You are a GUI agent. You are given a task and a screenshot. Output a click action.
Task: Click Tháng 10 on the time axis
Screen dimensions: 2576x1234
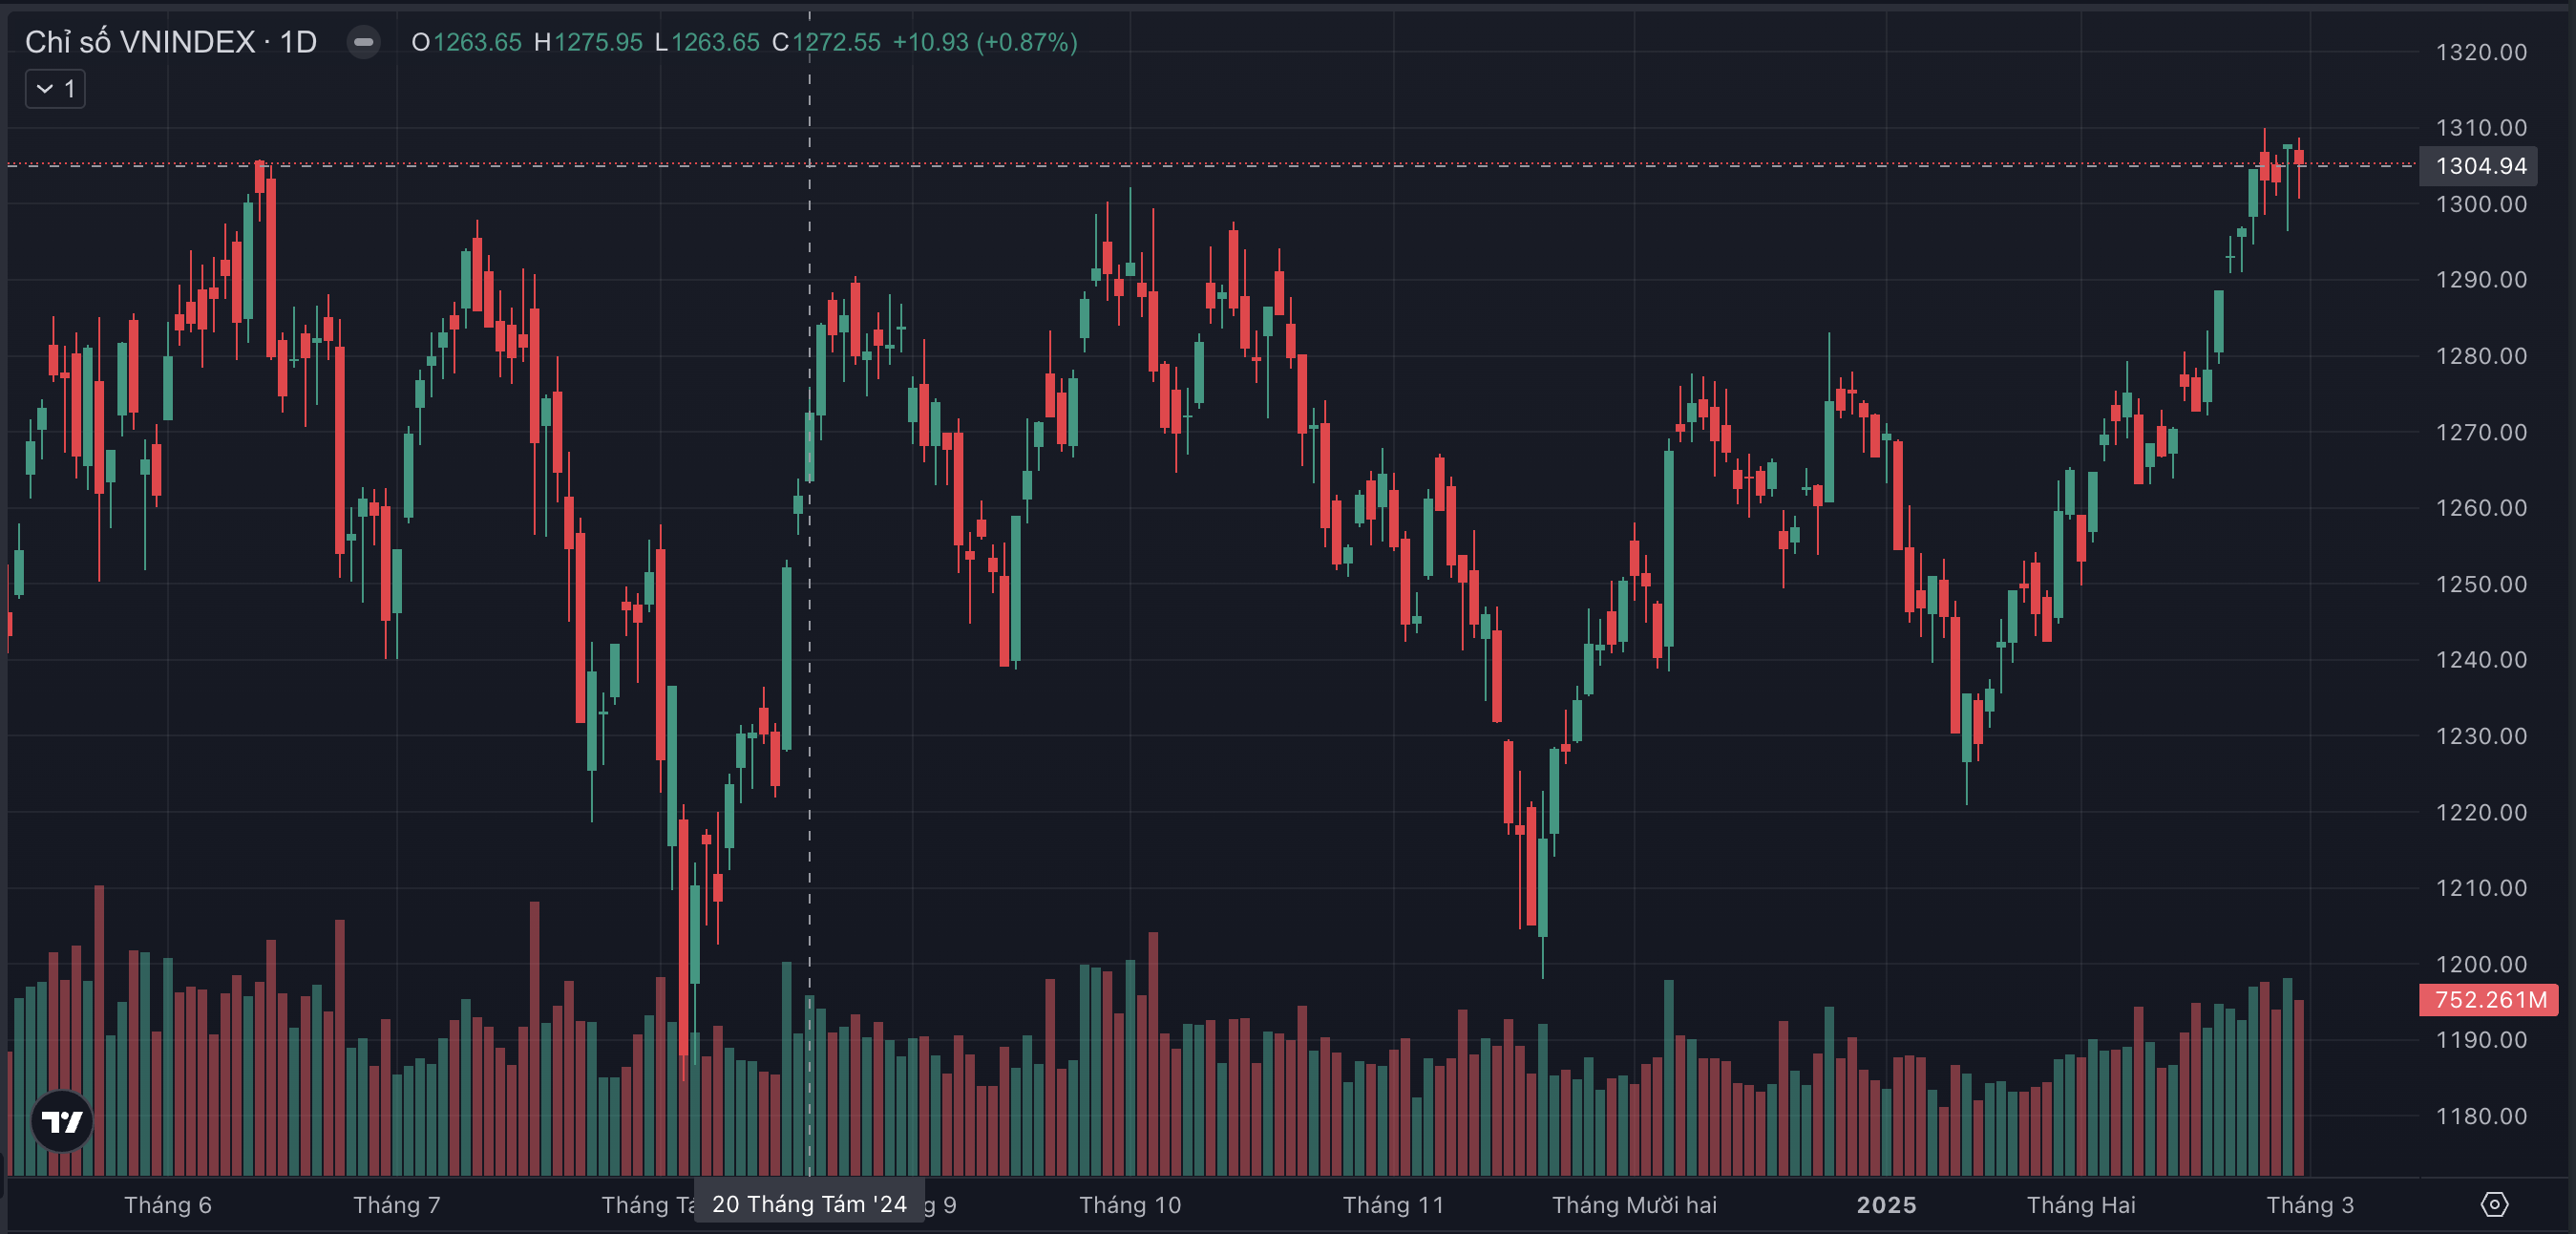(1130, 1205)
